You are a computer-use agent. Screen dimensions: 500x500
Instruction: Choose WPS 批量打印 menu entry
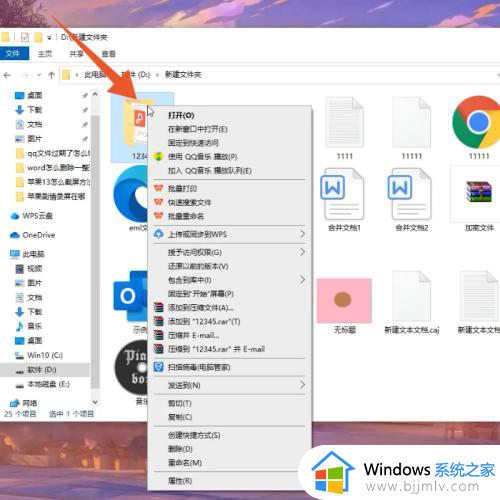[x=229, y=189]
